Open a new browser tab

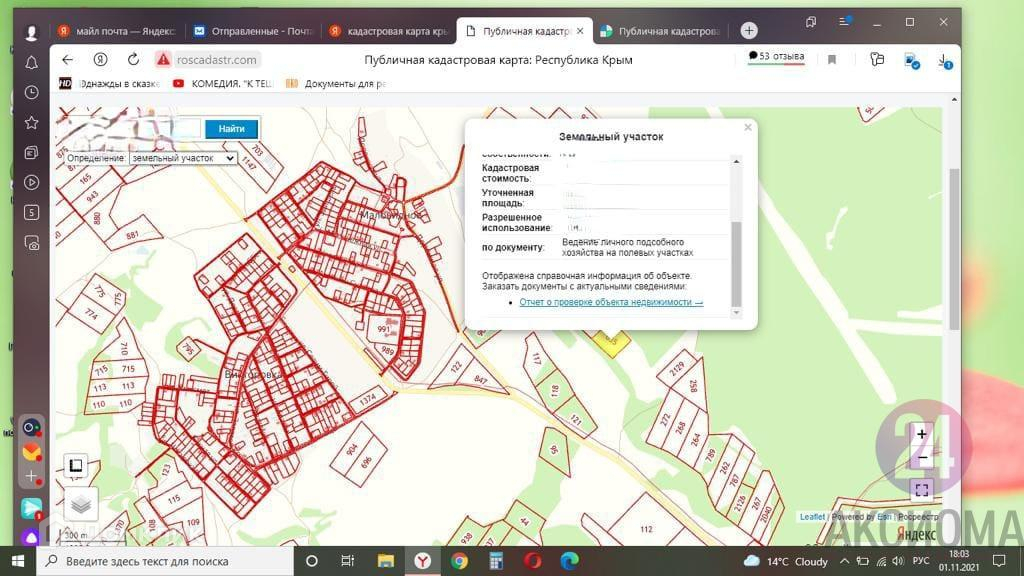749,31
